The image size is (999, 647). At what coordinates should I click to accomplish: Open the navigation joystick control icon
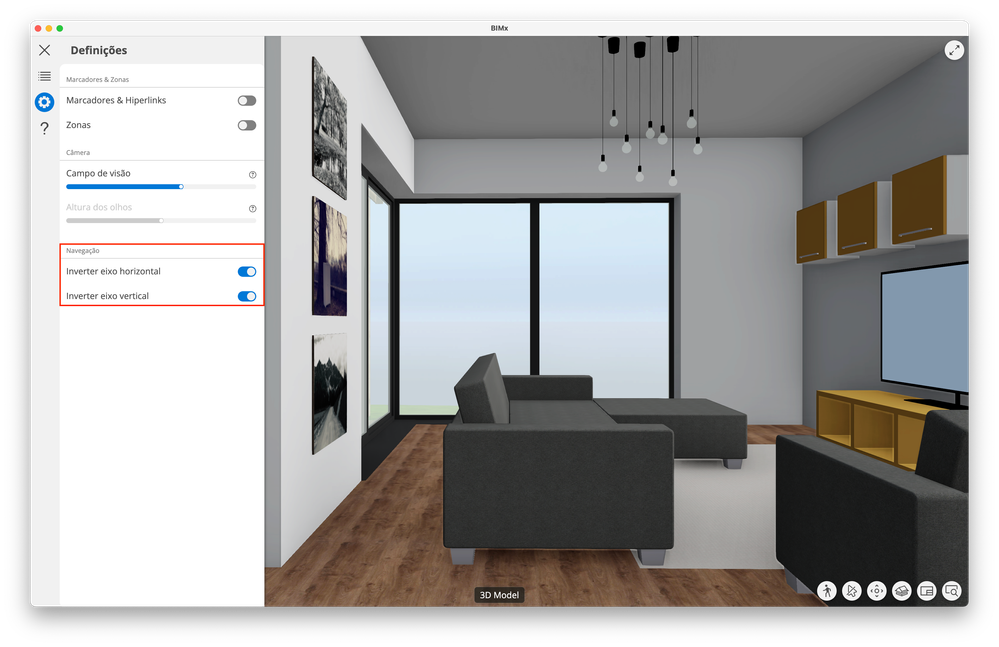877,591
